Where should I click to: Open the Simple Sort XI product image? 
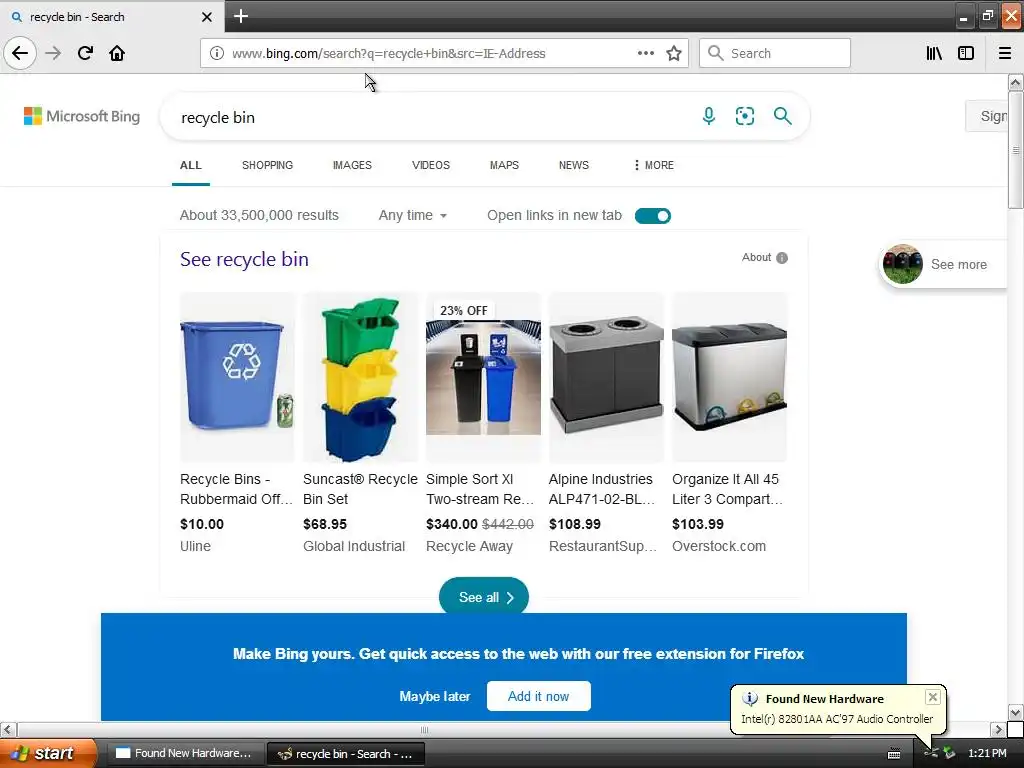[x=483, y=377]
